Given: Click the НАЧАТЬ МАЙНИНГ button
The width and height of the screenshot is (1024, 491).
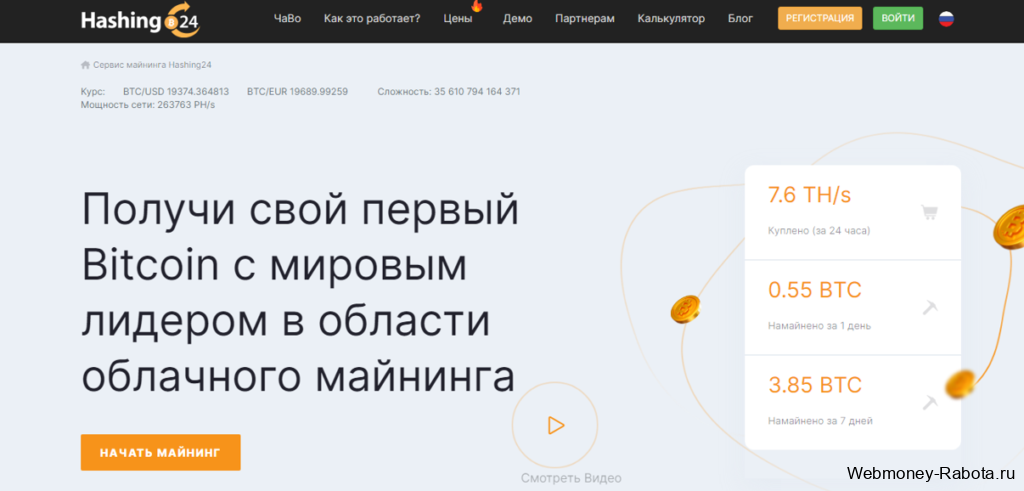Looking at the screenshot, I should (x=161, y=452).
